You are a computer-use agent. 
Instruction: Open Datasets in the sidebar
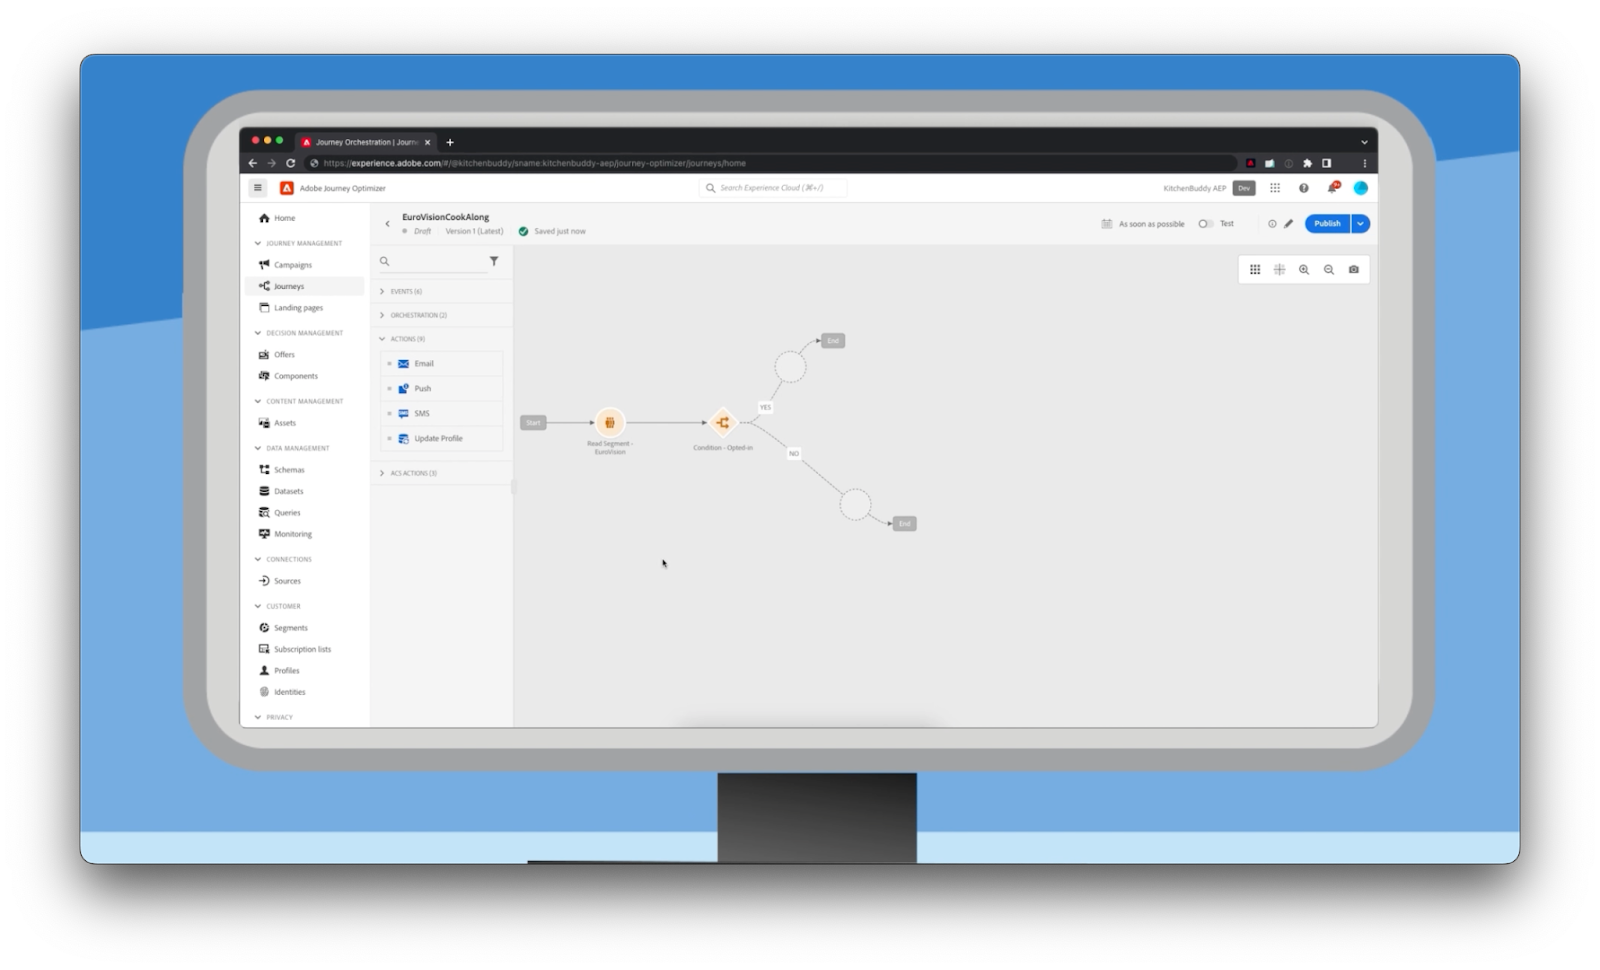click(x=281, y=491)
